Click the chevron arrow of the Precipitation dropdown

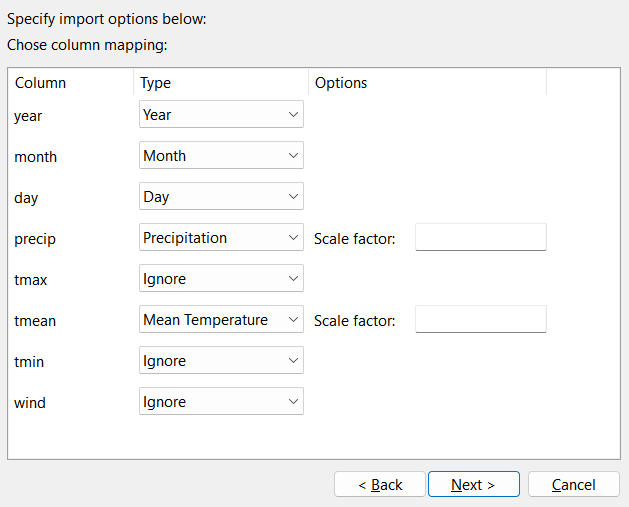(293, 238)
